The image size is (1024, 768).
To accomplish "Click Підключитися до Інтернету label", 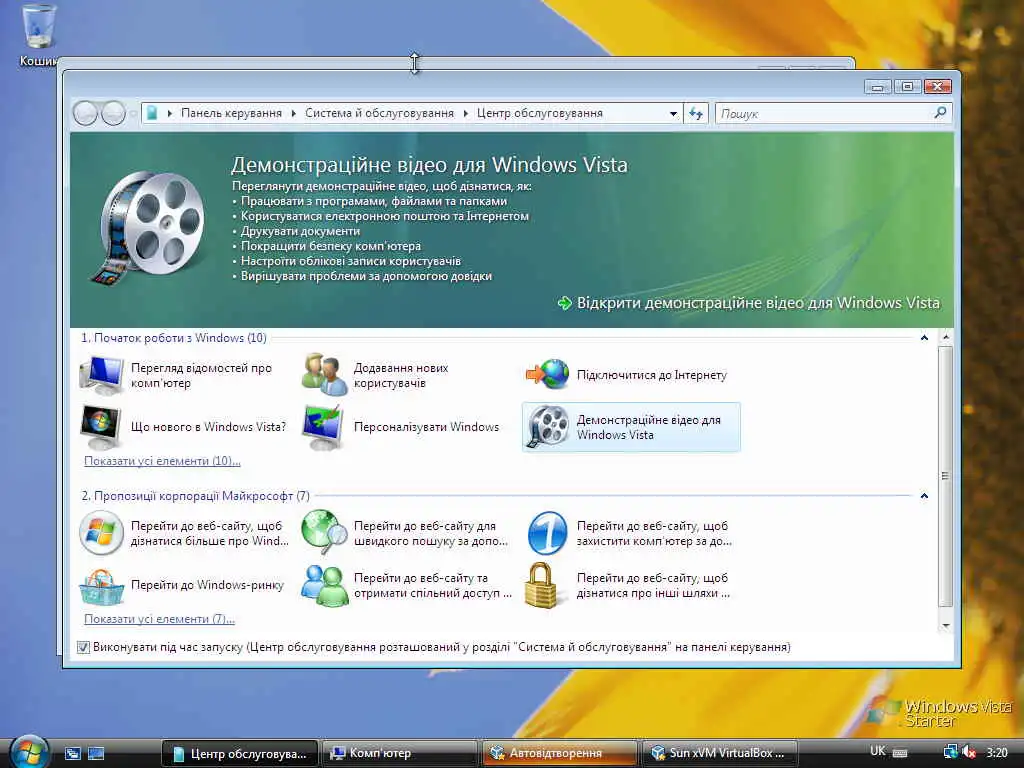I will tap(652, 376).
